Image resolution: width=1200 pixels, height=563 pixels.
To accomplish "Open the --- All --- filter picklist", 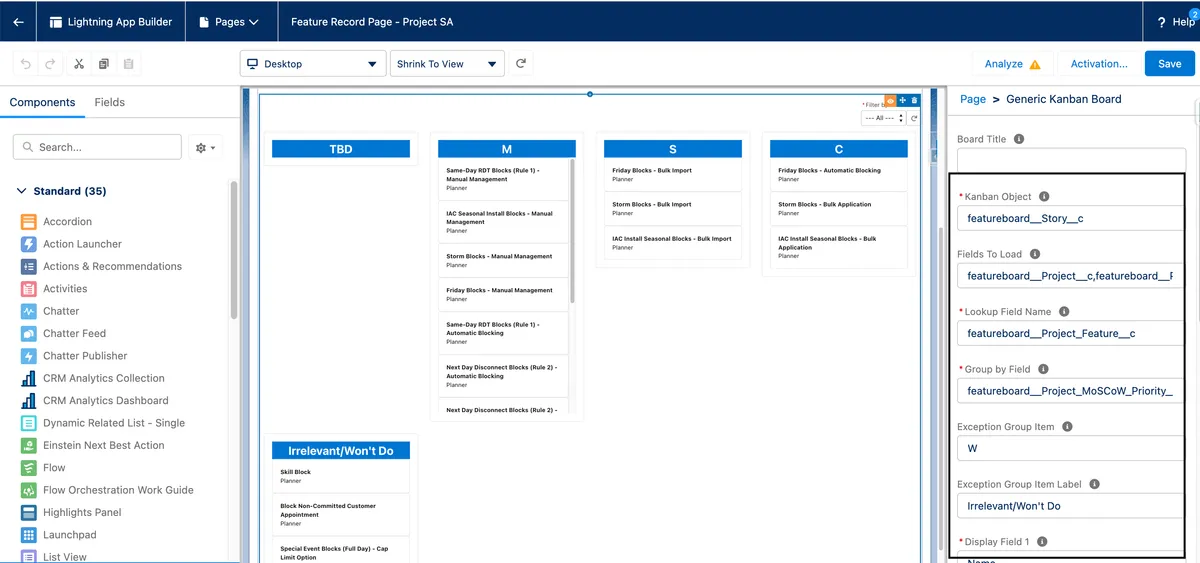I will pos(884,118).
